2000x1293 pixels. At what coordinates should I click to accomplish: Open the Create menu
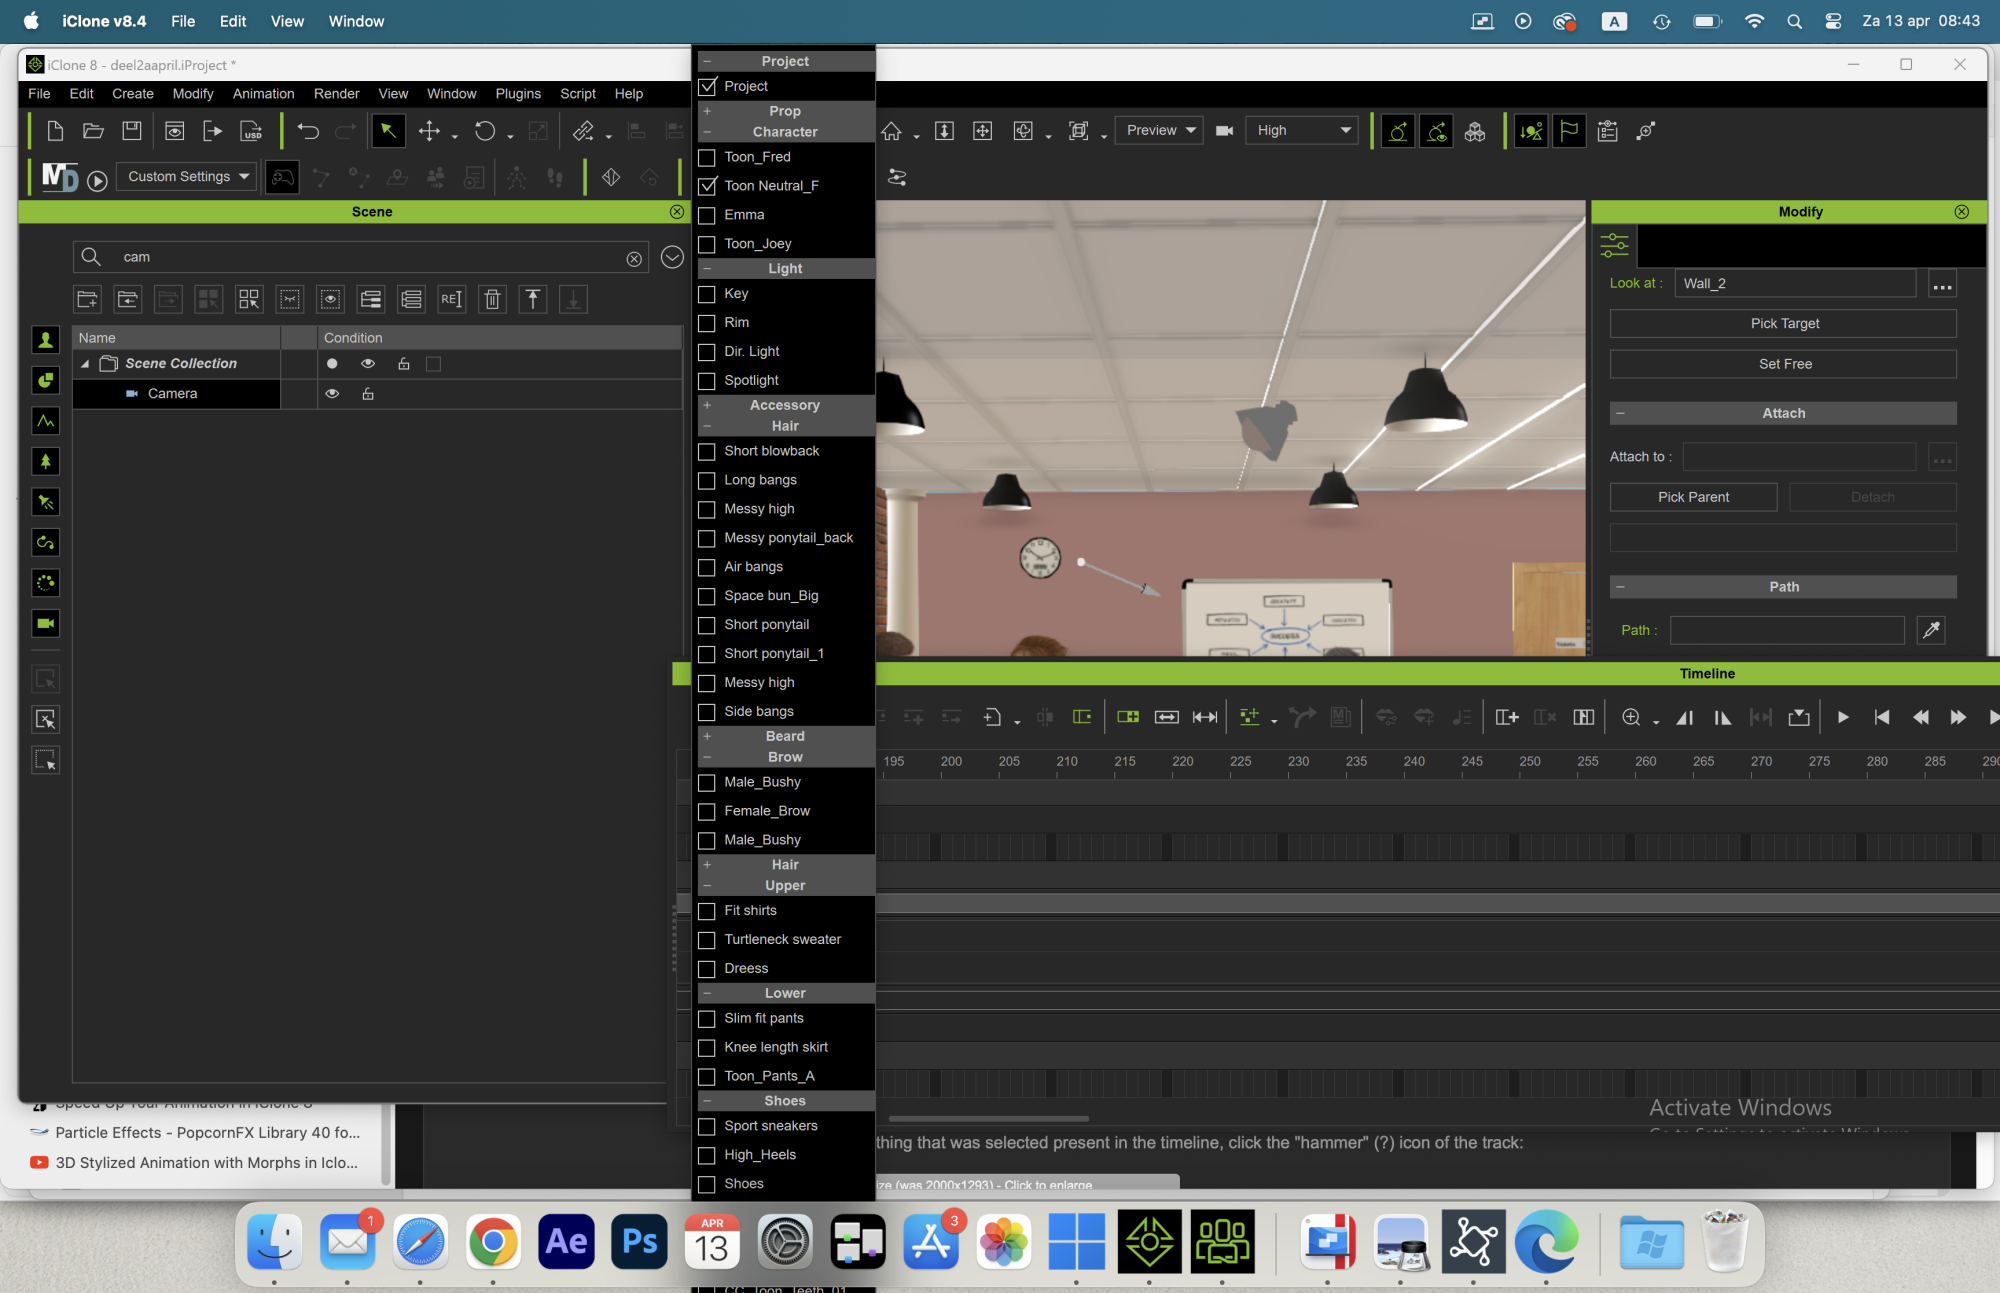133,94
